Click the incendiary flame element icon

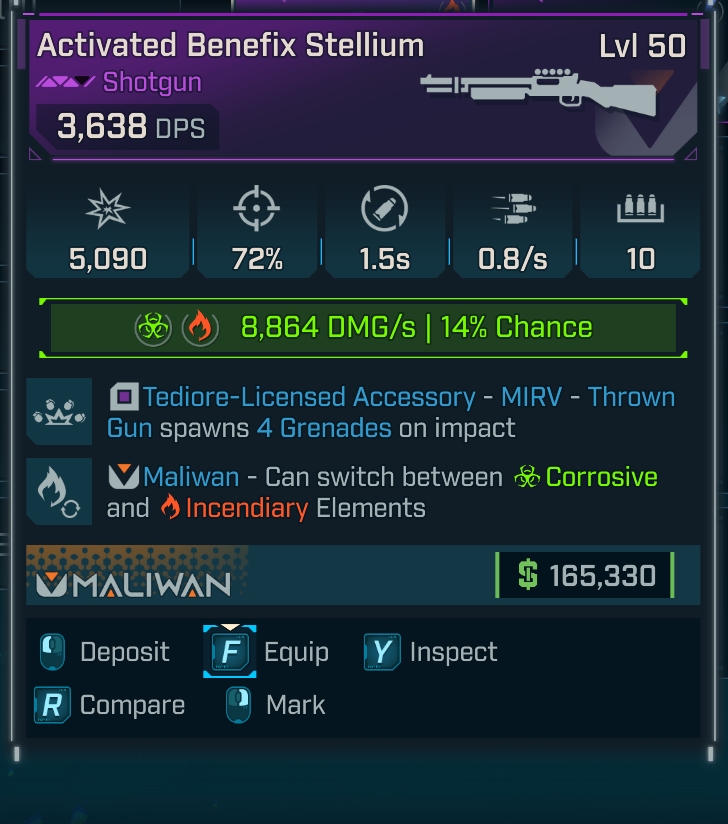click(200, 328)
